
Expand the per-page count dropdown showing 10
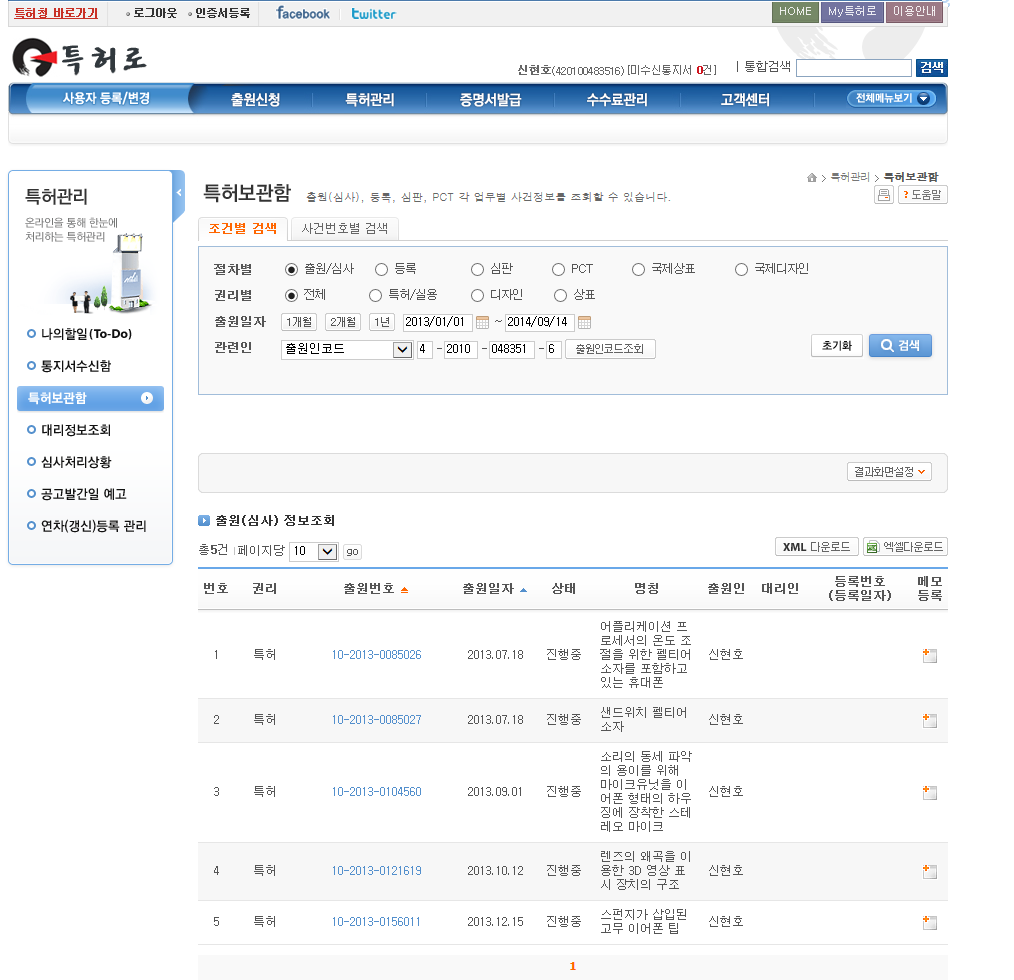tap(327, 551)
